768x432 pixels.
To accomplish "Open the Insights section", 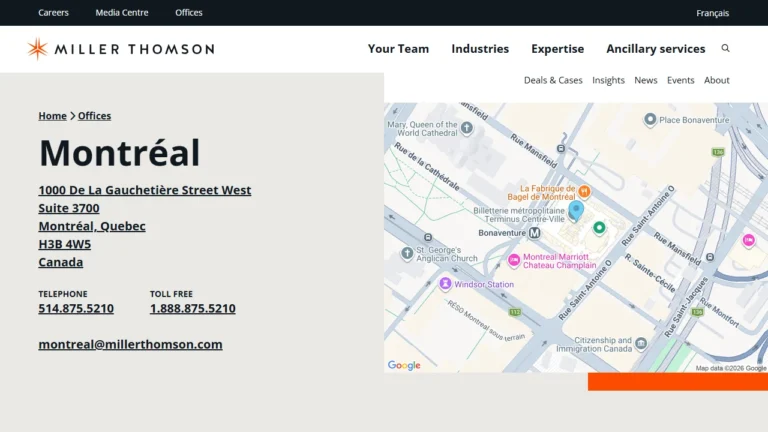I will [x=608, y=80].
